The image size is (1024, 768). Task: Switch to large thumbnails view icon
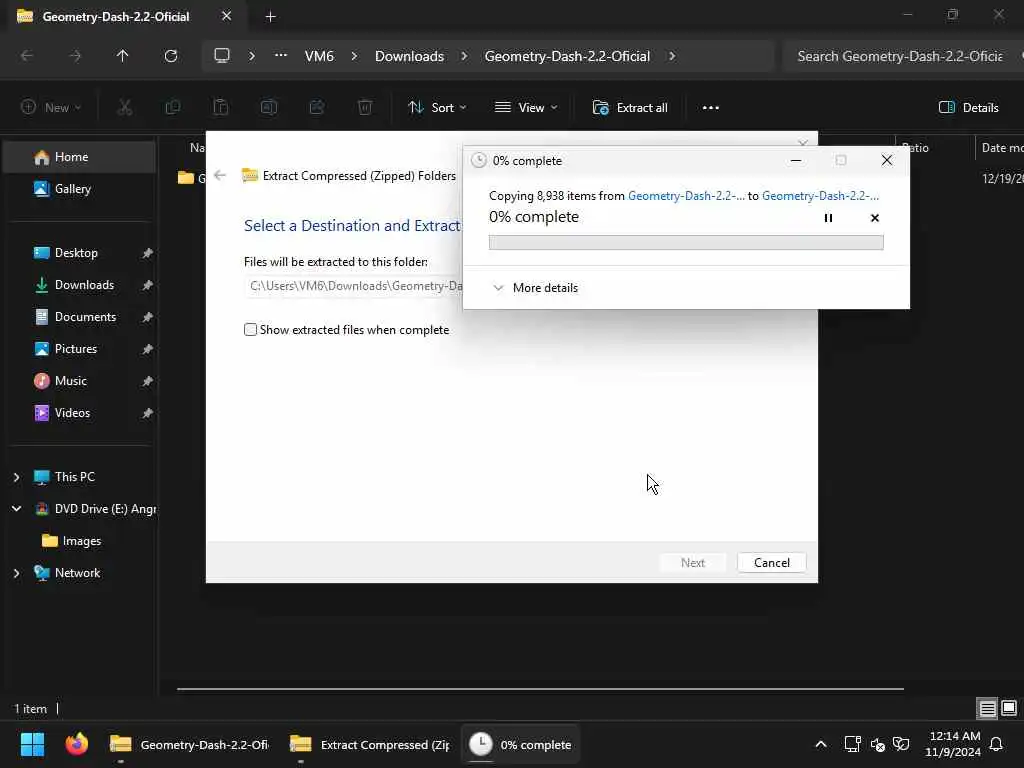[1009, 708]
